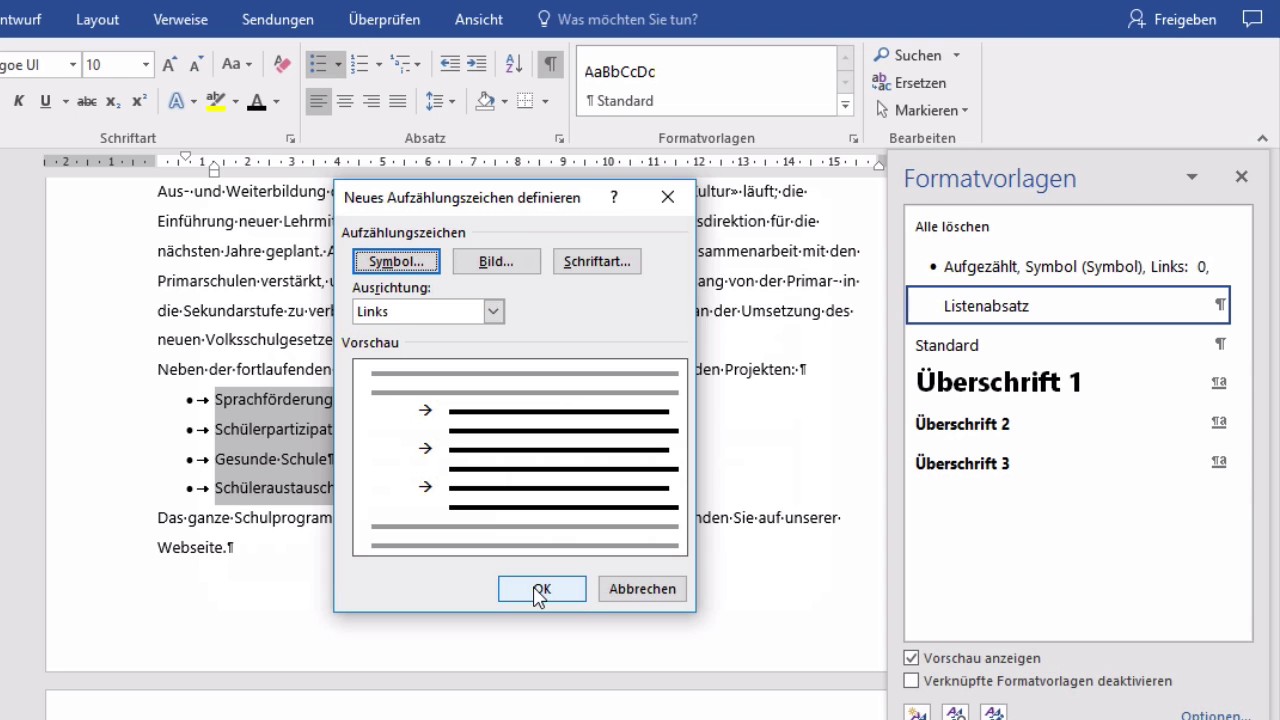Expand the numbered list dropdown arrow
Screen dimensions: 1280x720
379,64
